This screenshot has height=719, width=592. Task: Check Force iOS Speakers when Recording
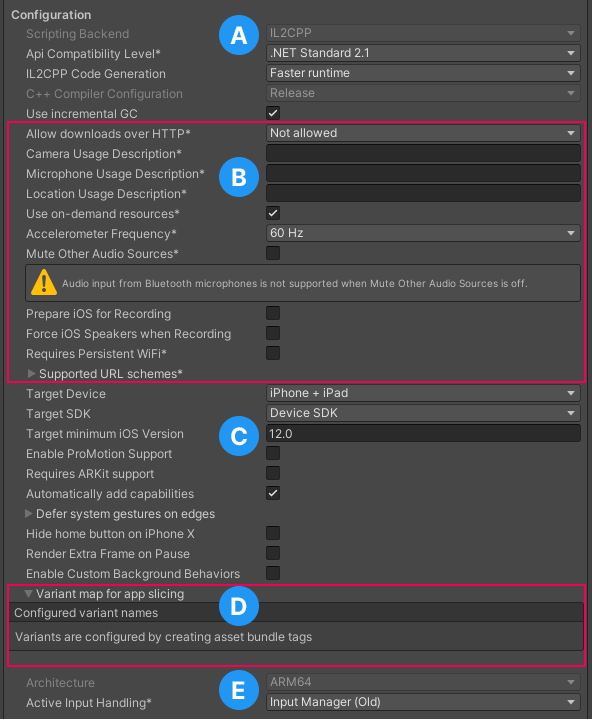(273, 333)
